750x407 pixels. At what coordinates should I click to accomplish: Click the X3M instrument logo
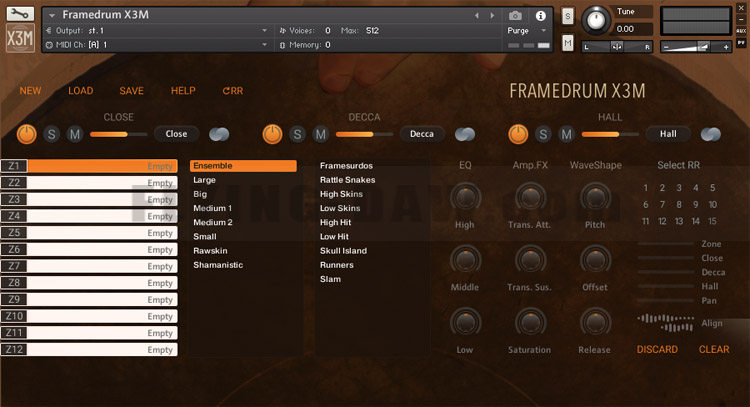(x=20, y=38)
